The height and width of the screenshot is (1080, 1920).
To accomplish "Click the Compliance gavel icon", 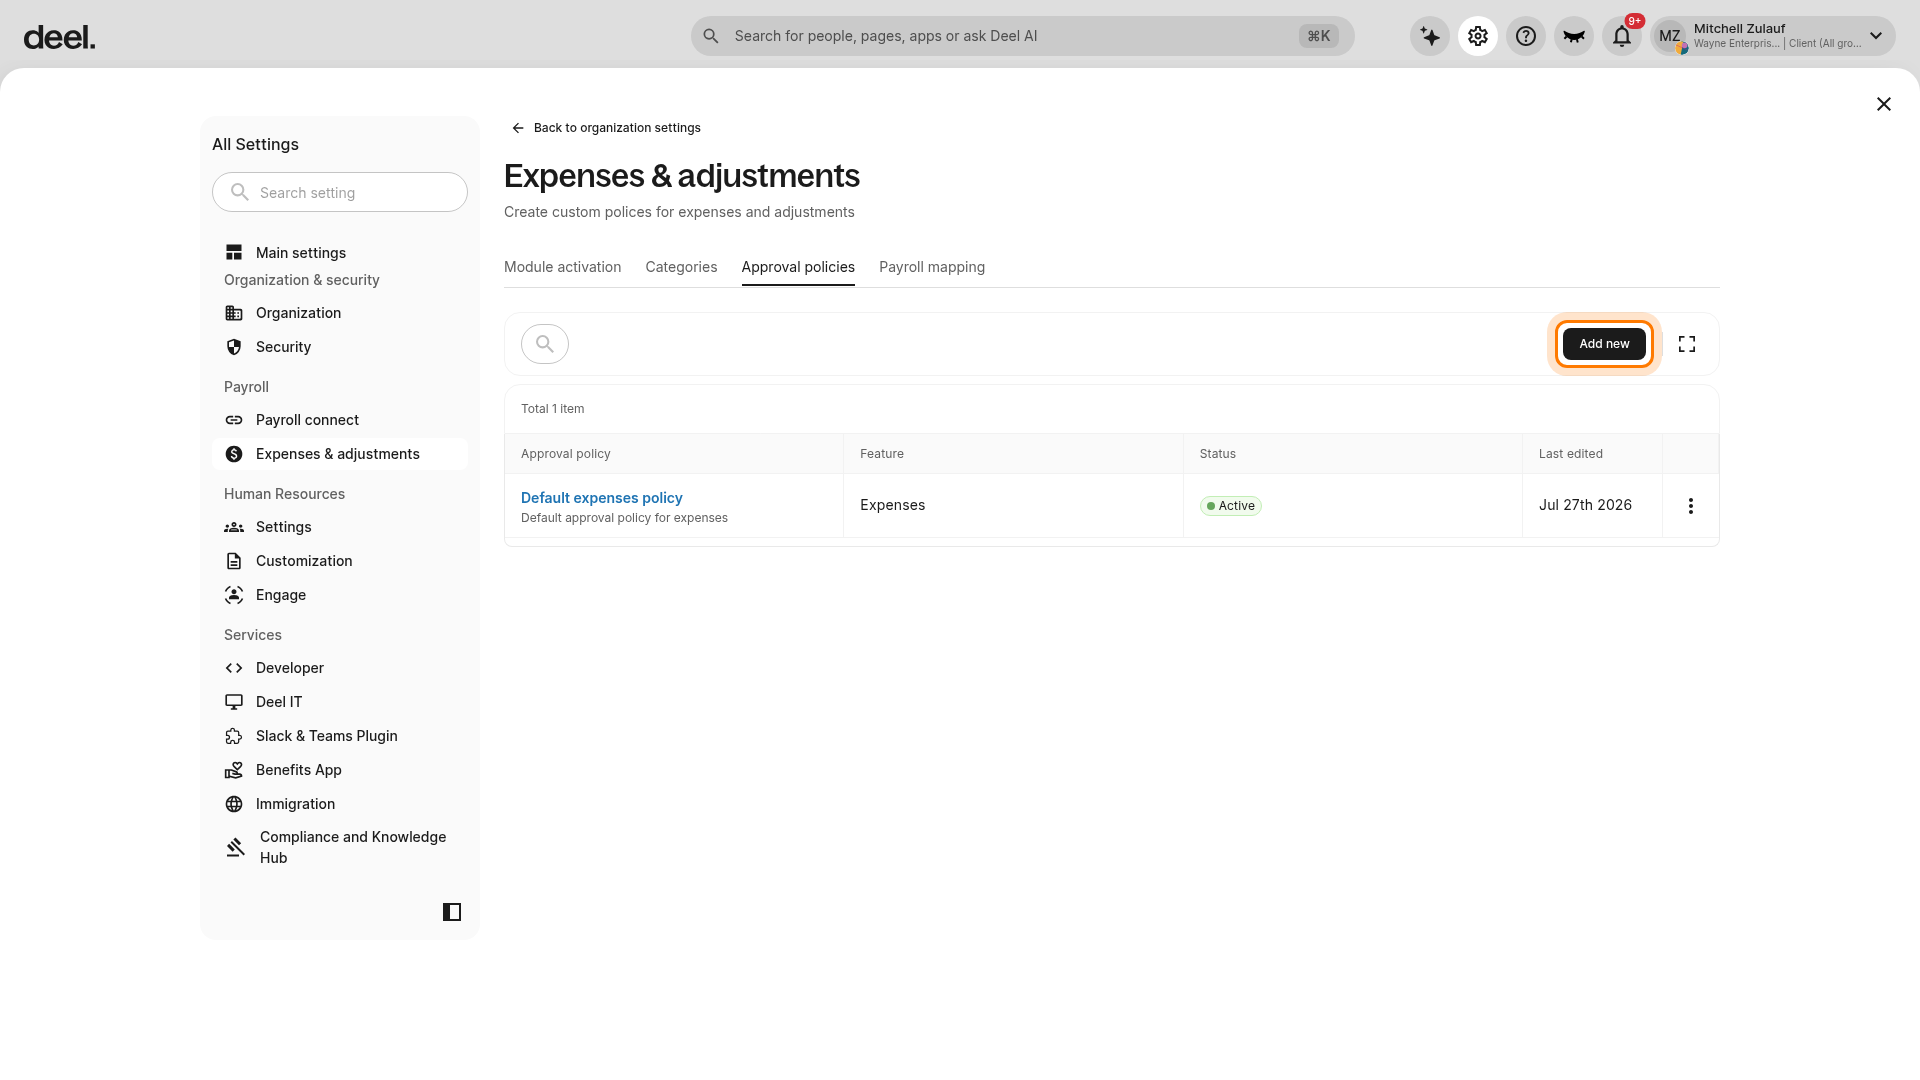I will pos(235,847).
